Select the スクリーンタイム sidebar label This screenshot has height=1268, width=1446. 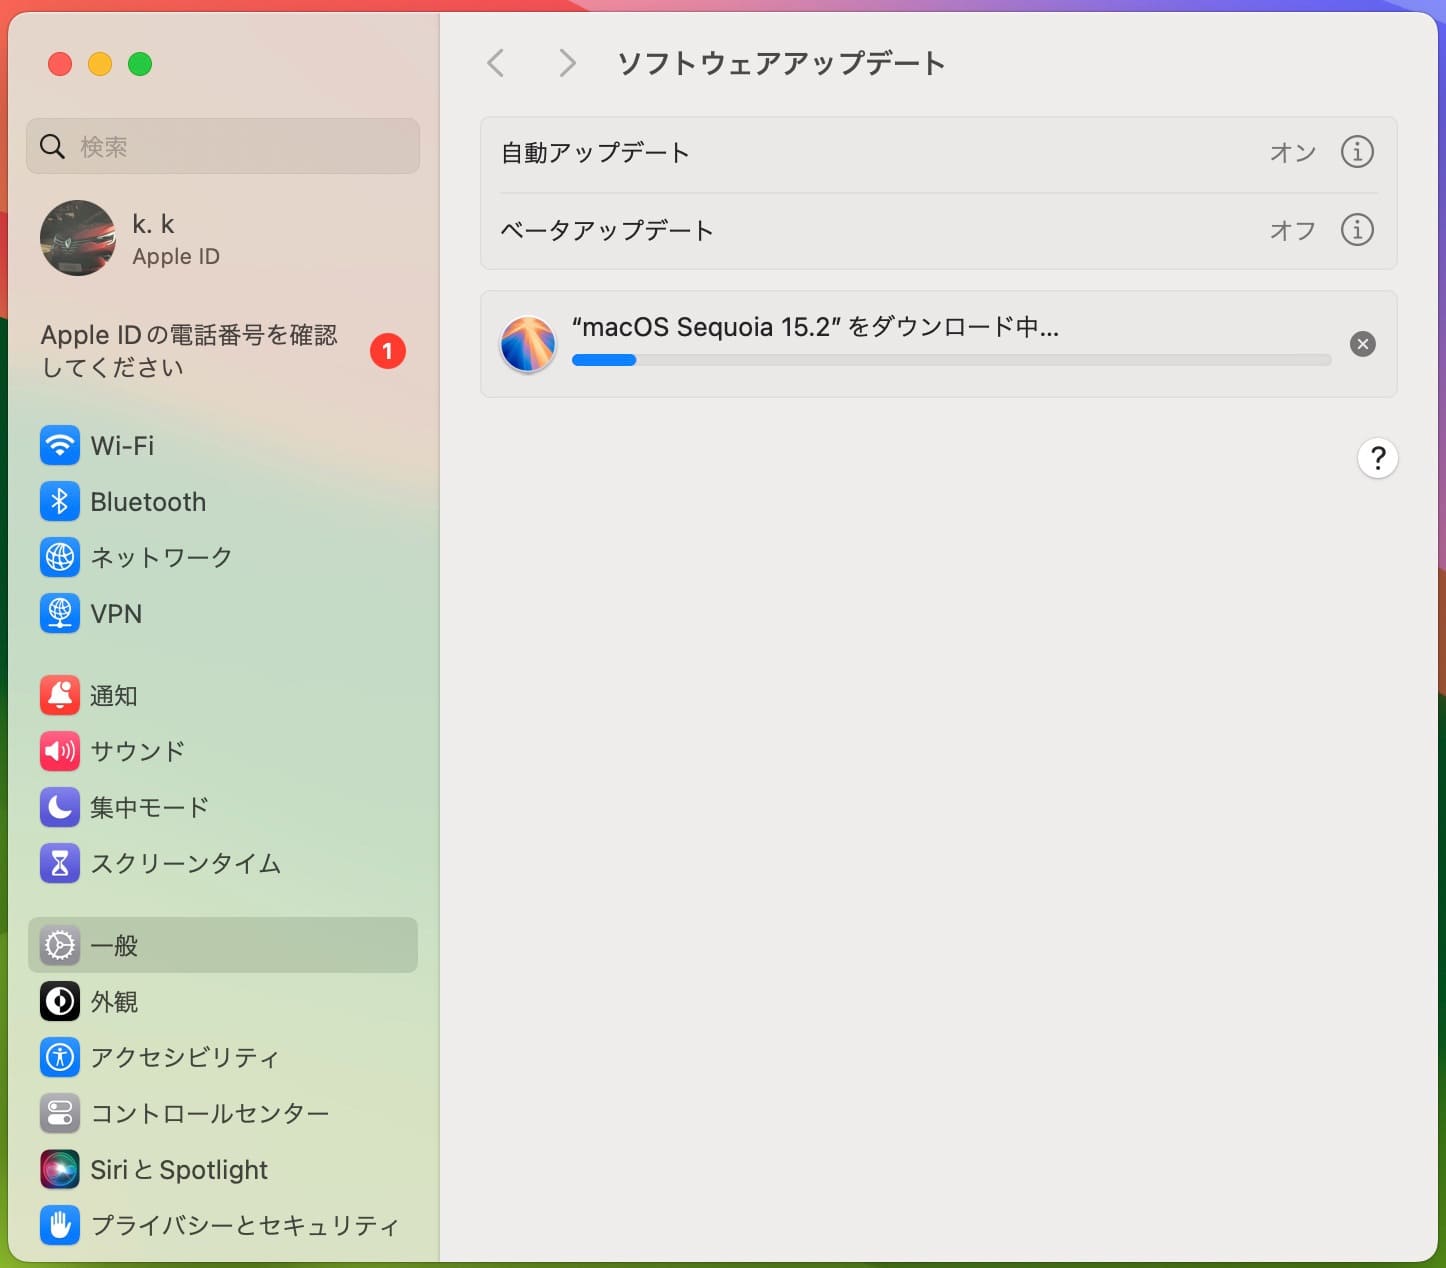[x=186, y=863]
